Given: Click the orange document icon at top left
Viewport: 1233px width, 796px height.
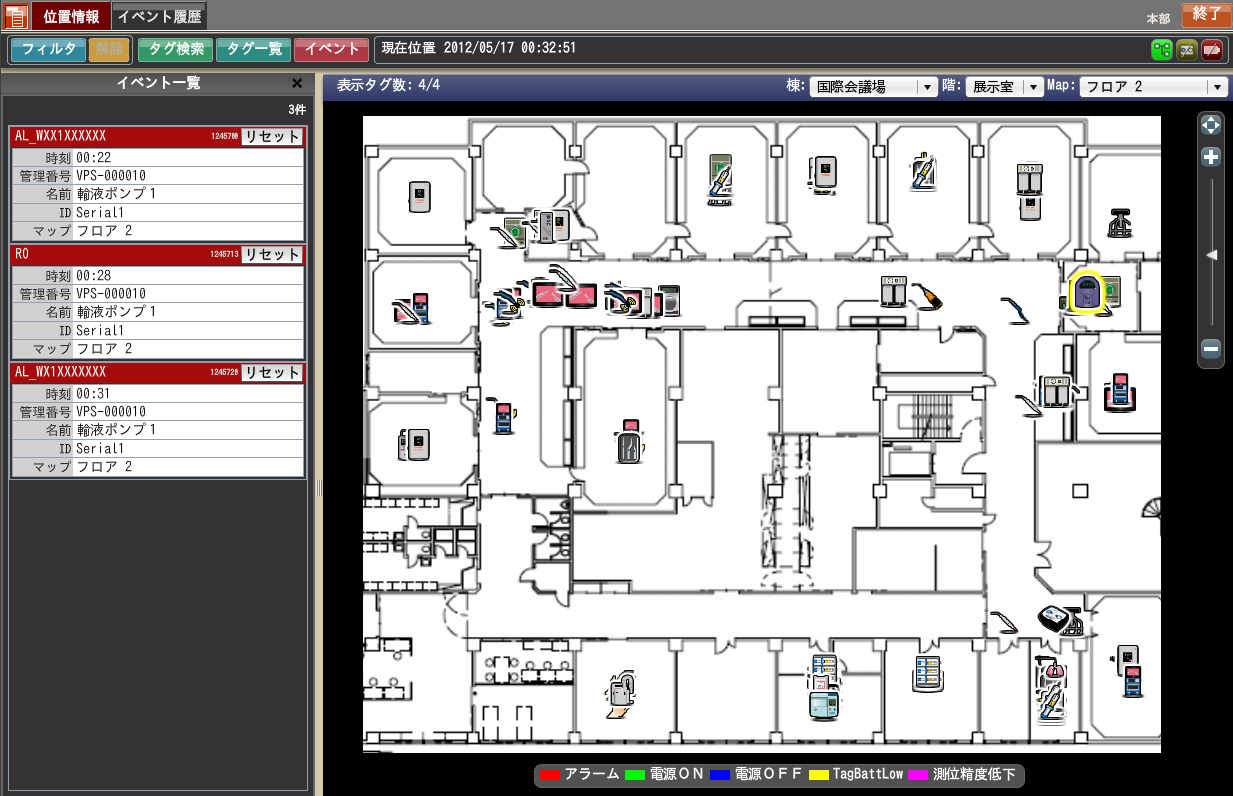Looking at the screenshot, I should coord(16,16).
